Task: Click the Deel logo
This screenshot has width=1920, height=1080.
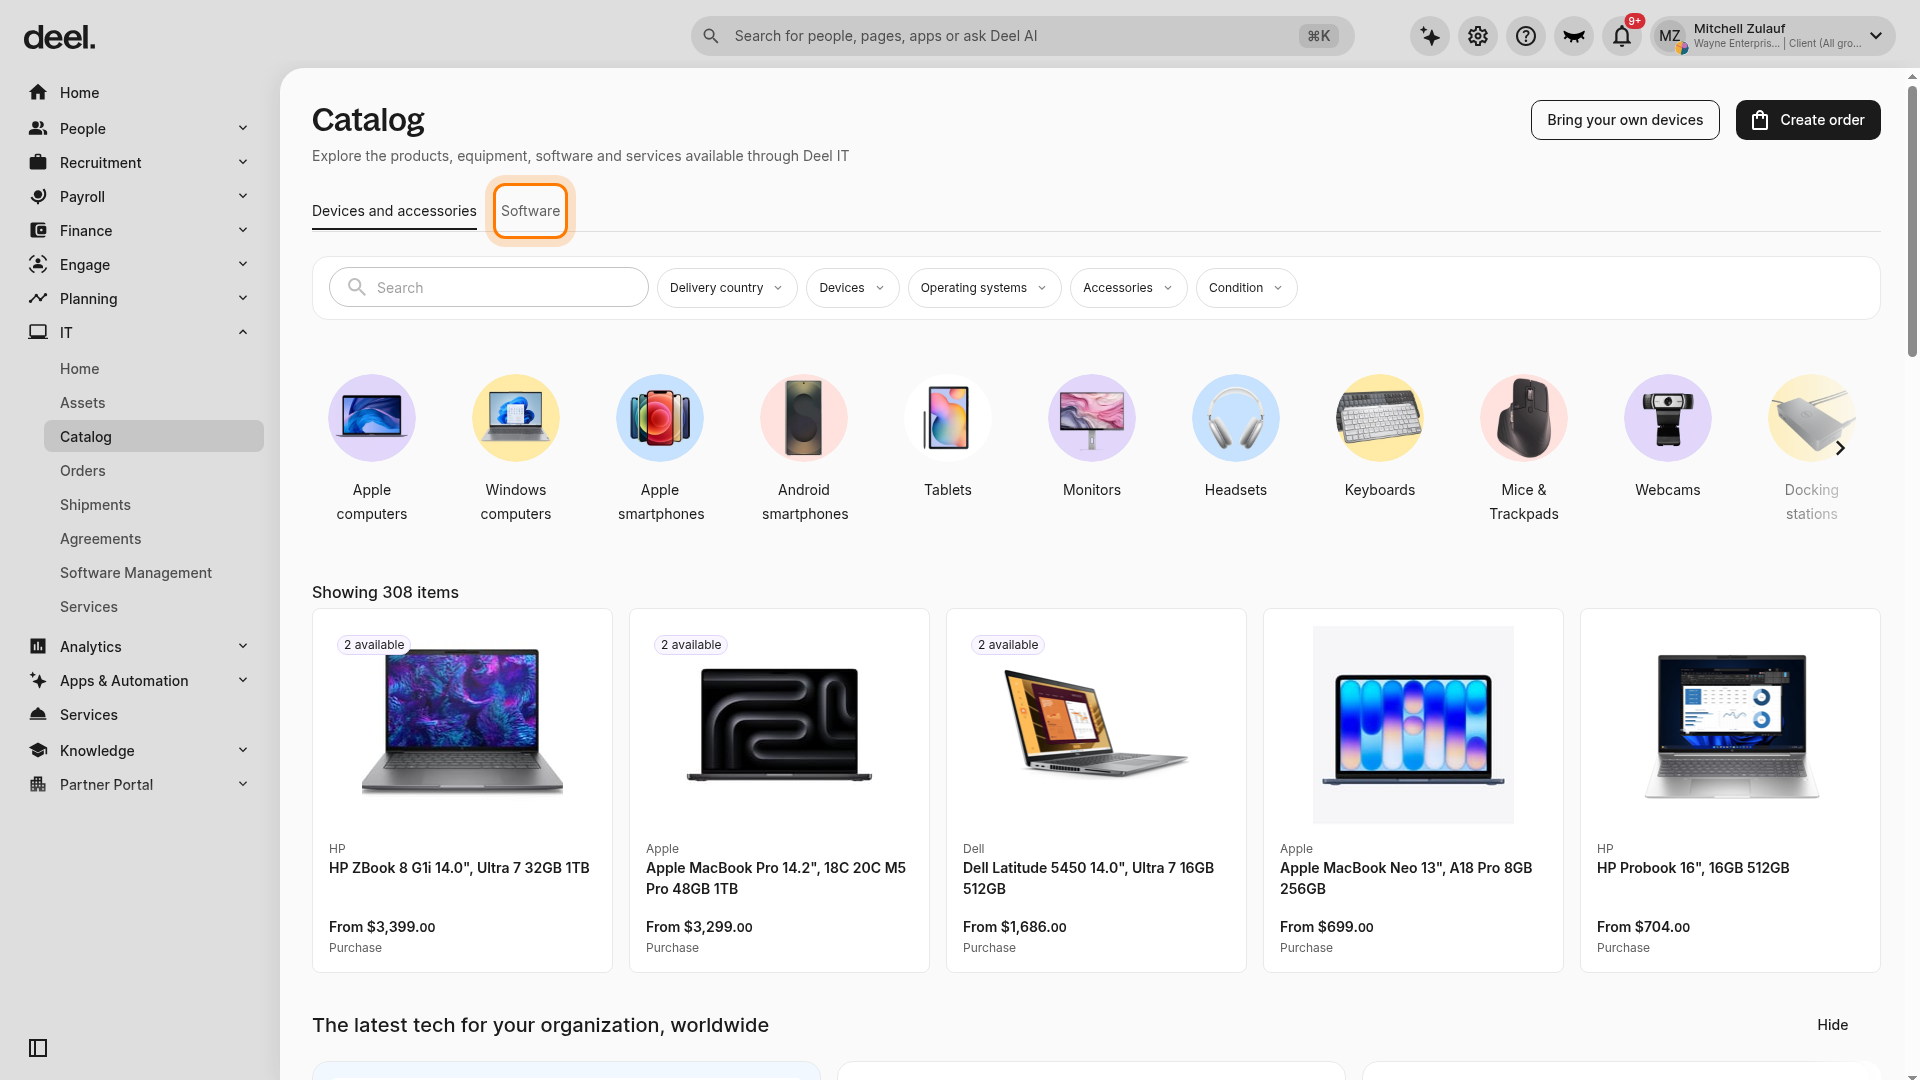Action: pyautogui.click(x=59, y=38)
